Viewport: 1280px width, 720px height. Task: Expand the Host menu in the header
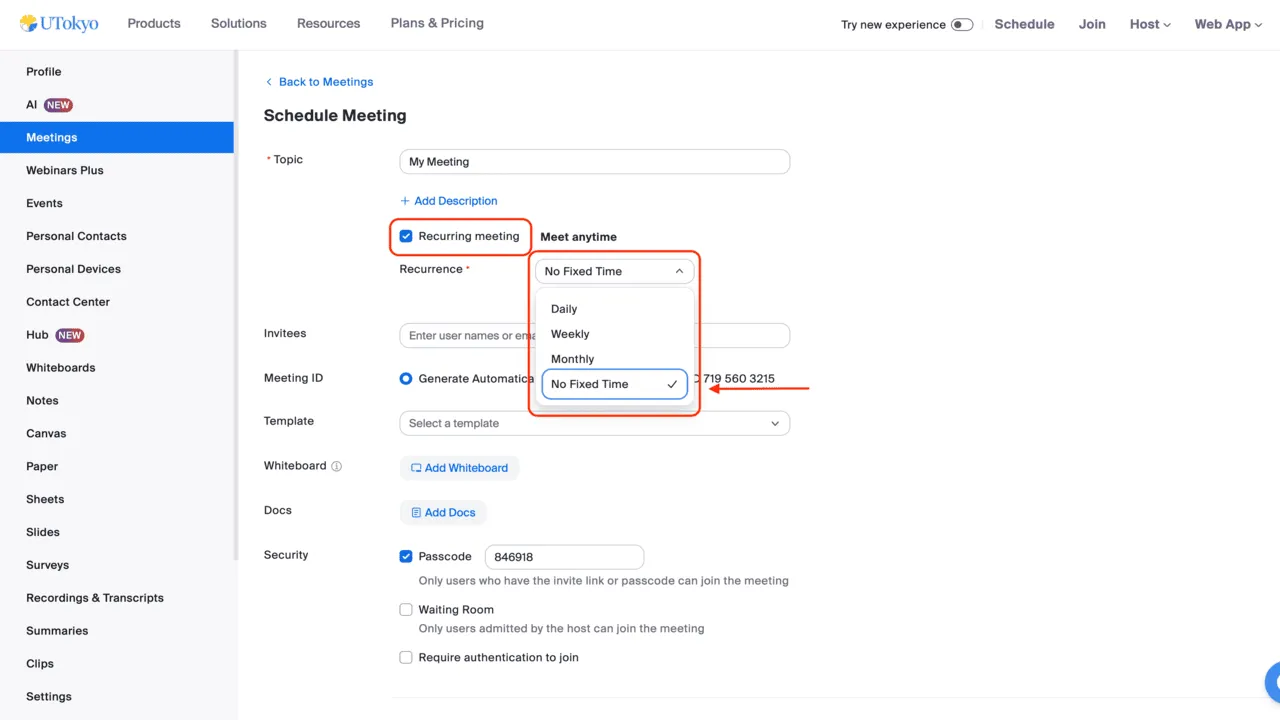(x=1150, y=24)
